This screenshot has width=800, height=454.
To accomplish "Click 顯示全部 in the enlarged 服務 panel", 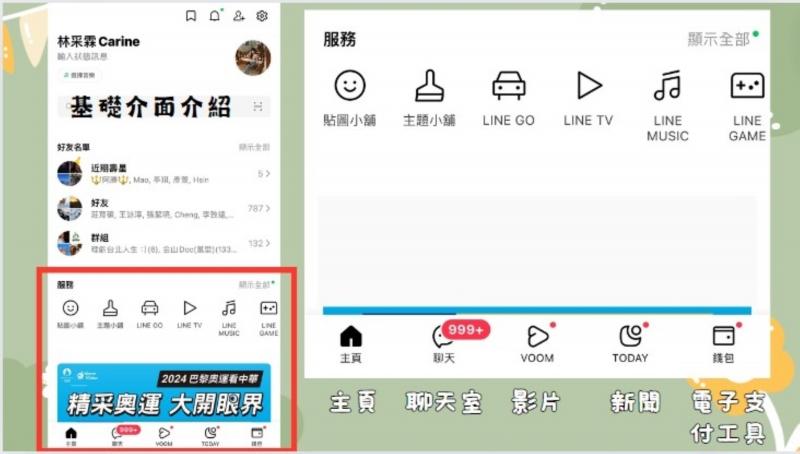I will [x=719, y=39].
